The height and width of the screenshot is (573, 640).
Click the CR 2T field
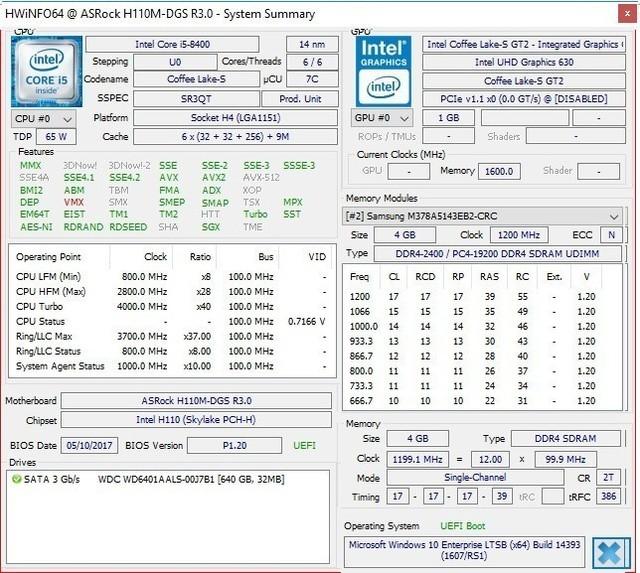(609, 478)
